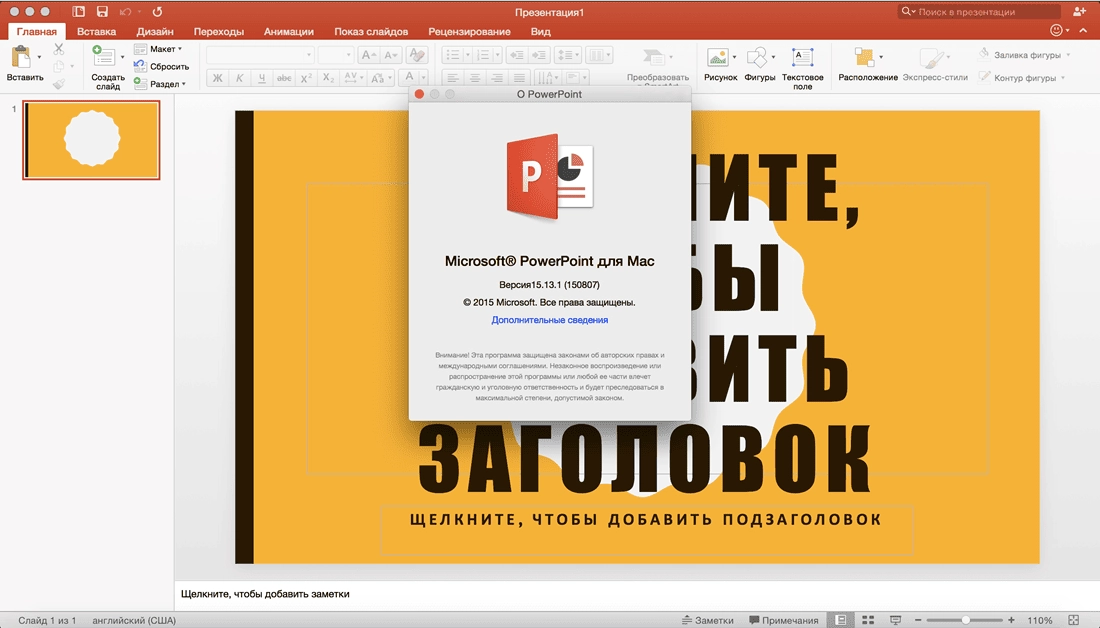This screenshot has height=628, width=1100.
Task: Click the Текстовое поле text box icon
Action: [802, 58]
